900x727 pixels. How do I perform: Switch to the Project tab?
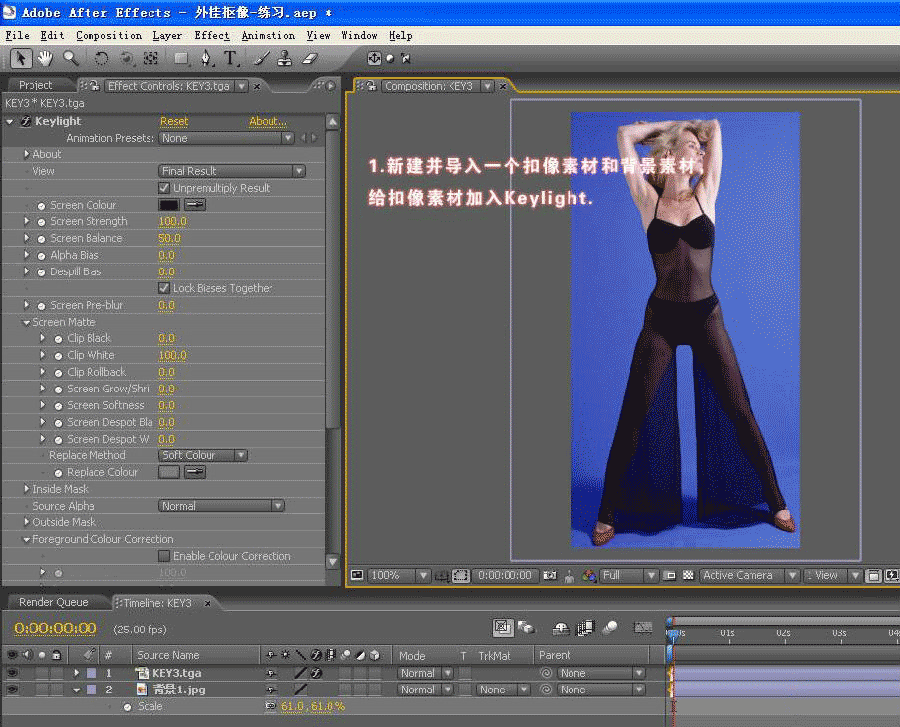click(36, 85)
